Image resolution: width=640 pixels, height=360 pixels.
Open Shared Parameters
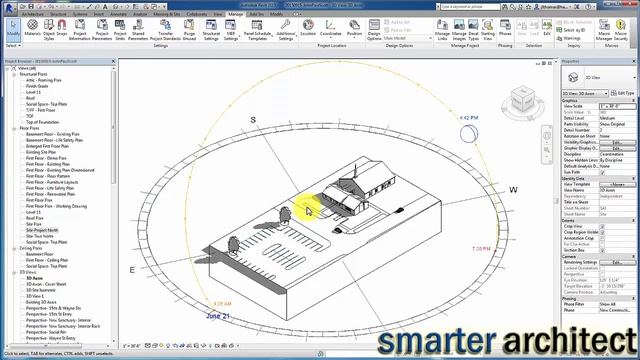tap(138, 29)
